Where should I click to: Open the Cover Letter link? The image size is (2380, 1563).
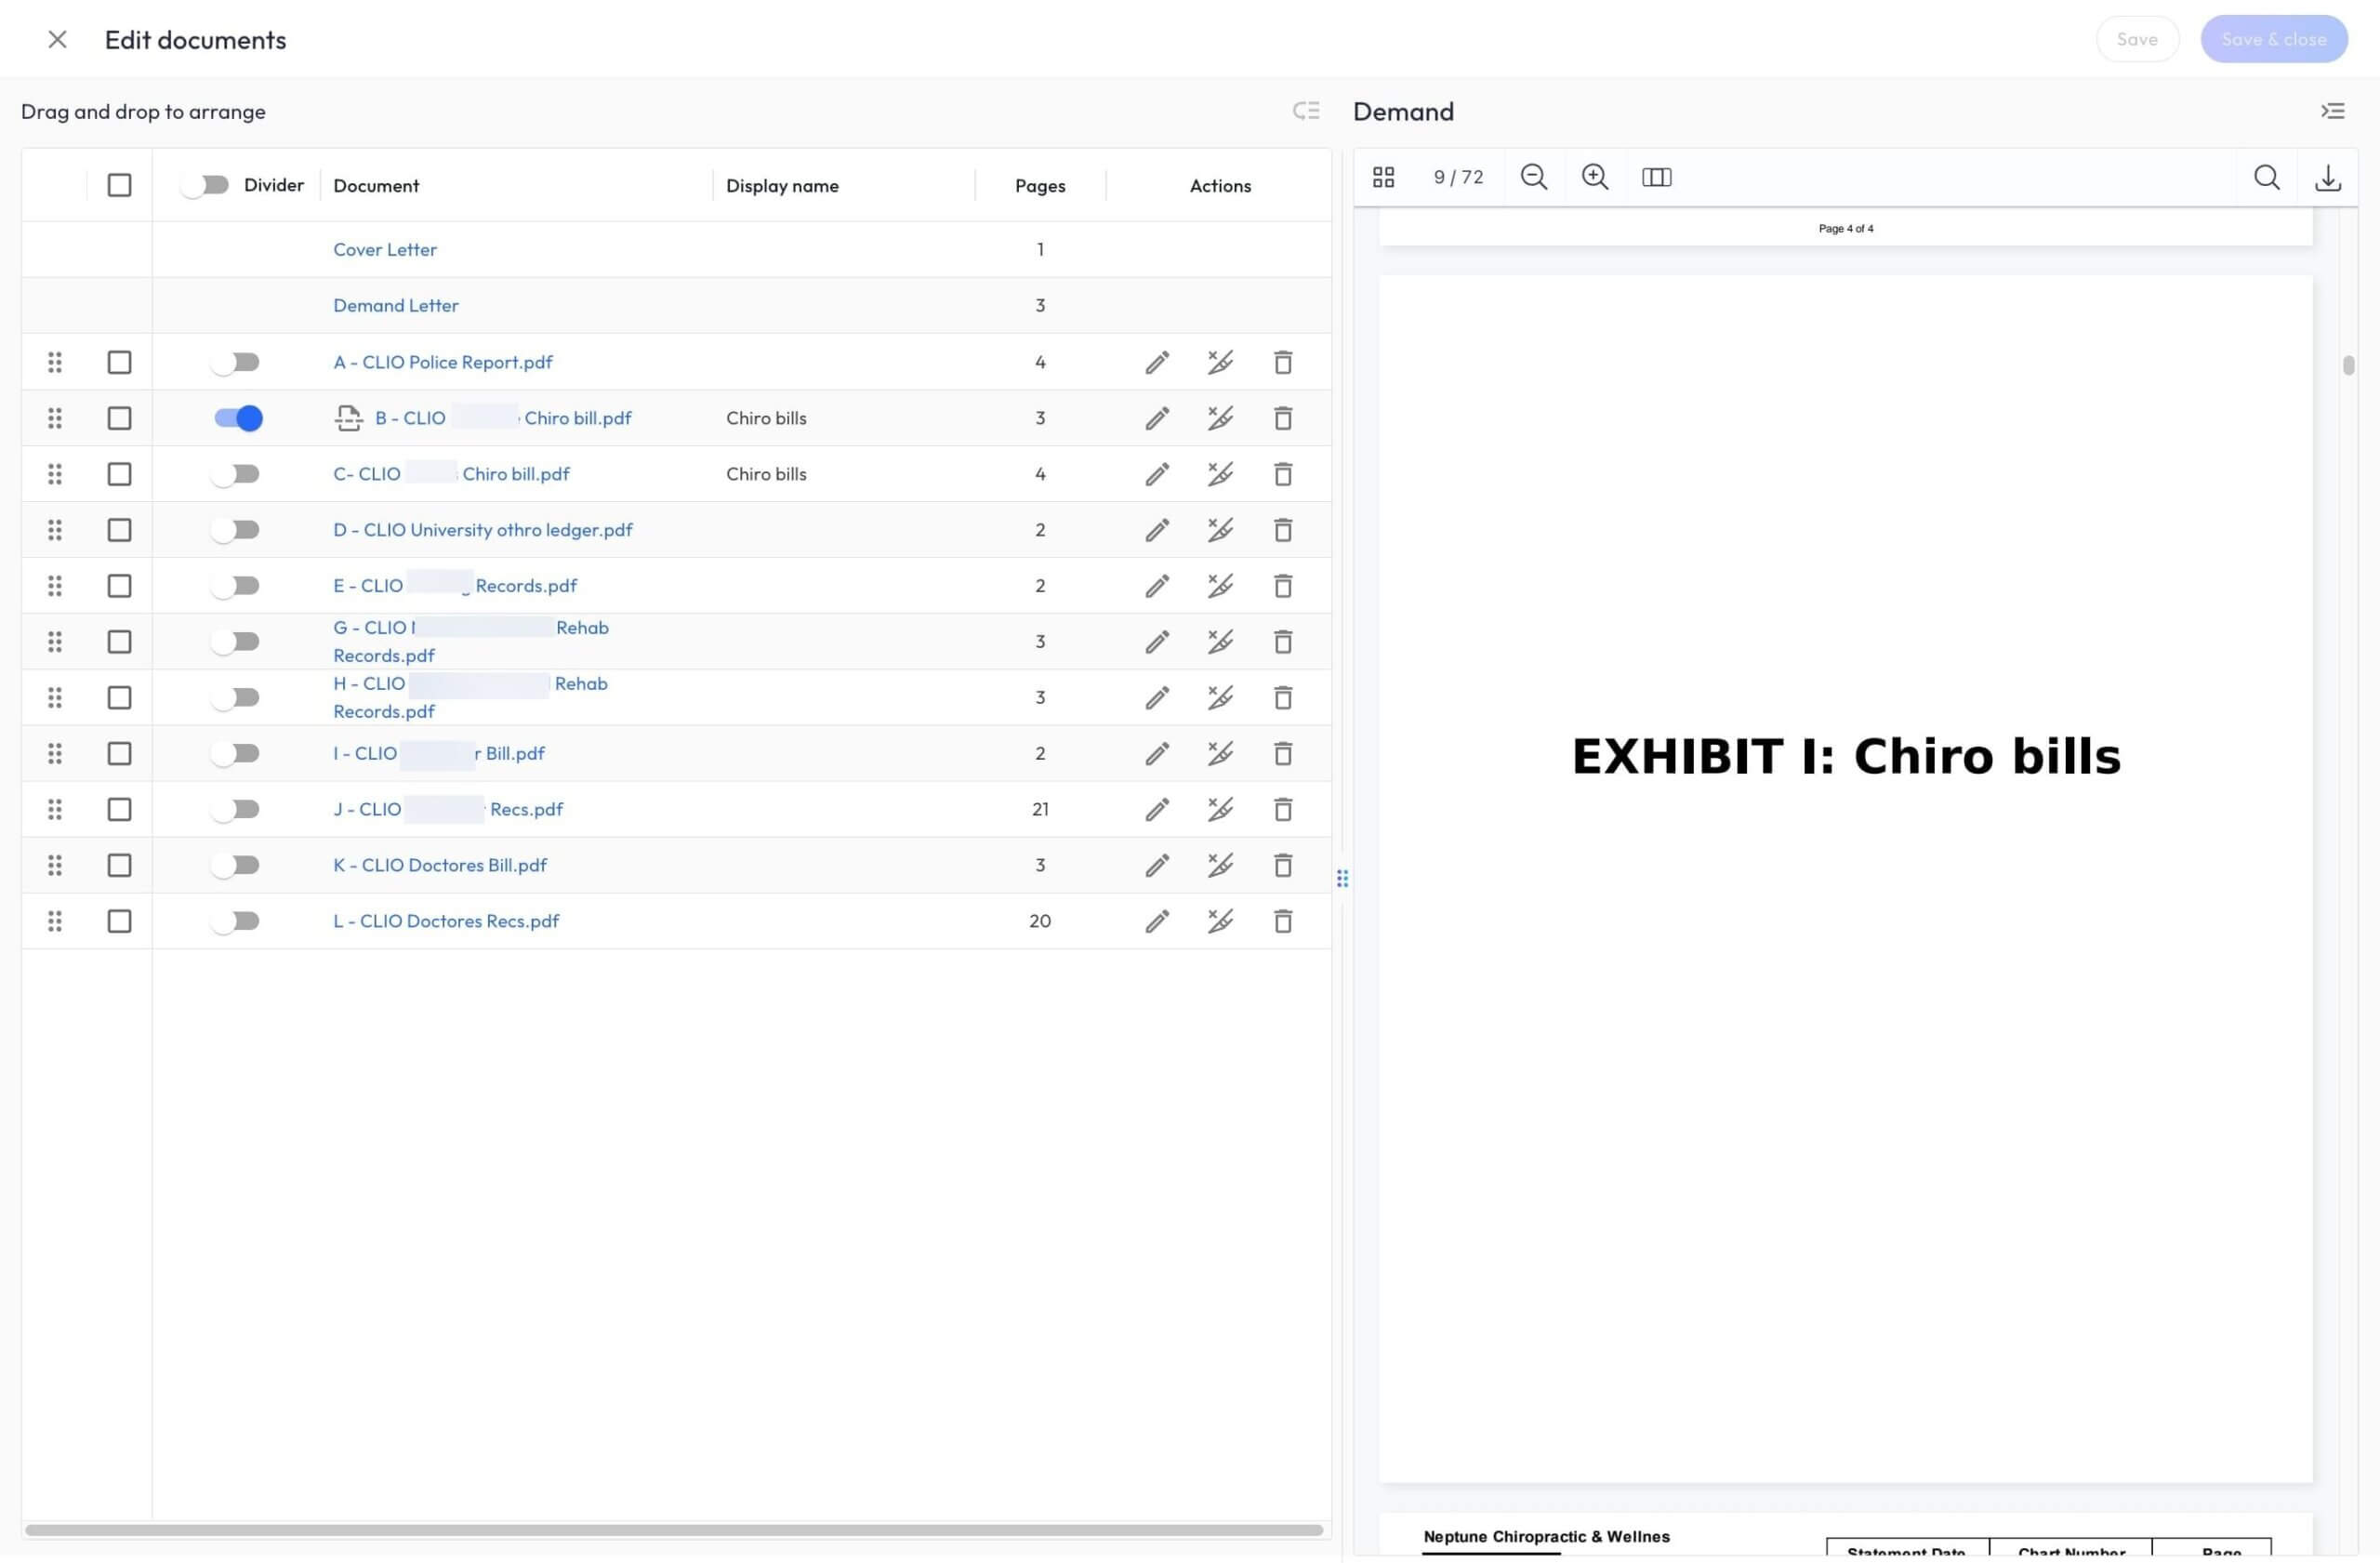384,249
